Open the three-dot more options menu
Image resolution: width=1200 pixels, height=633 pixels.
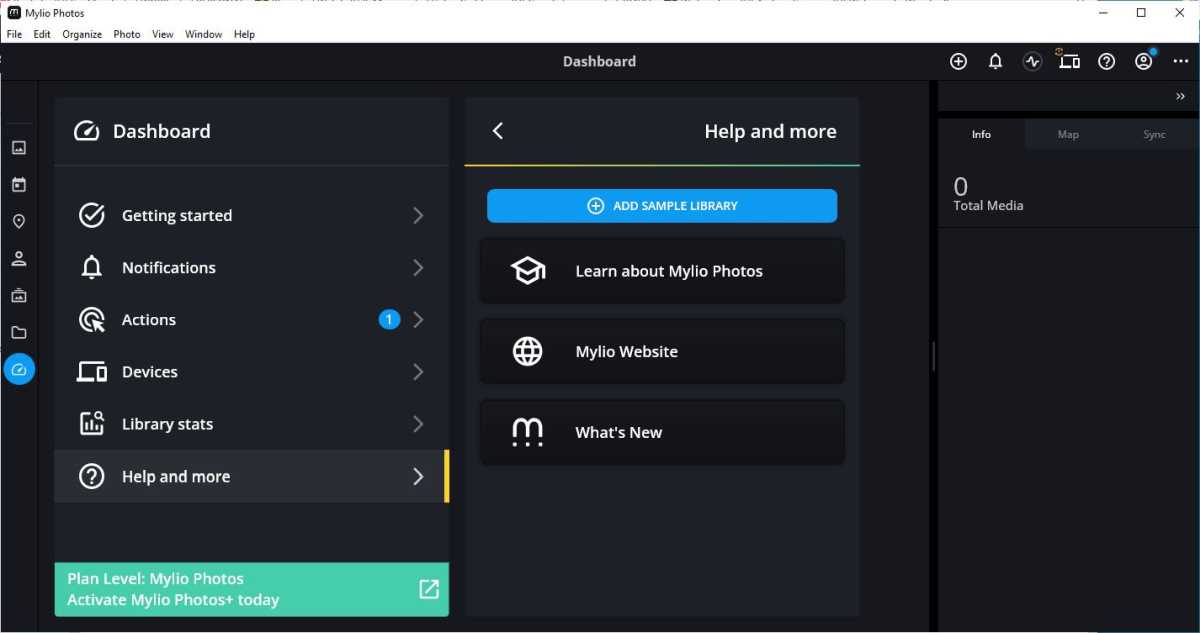1180,61
